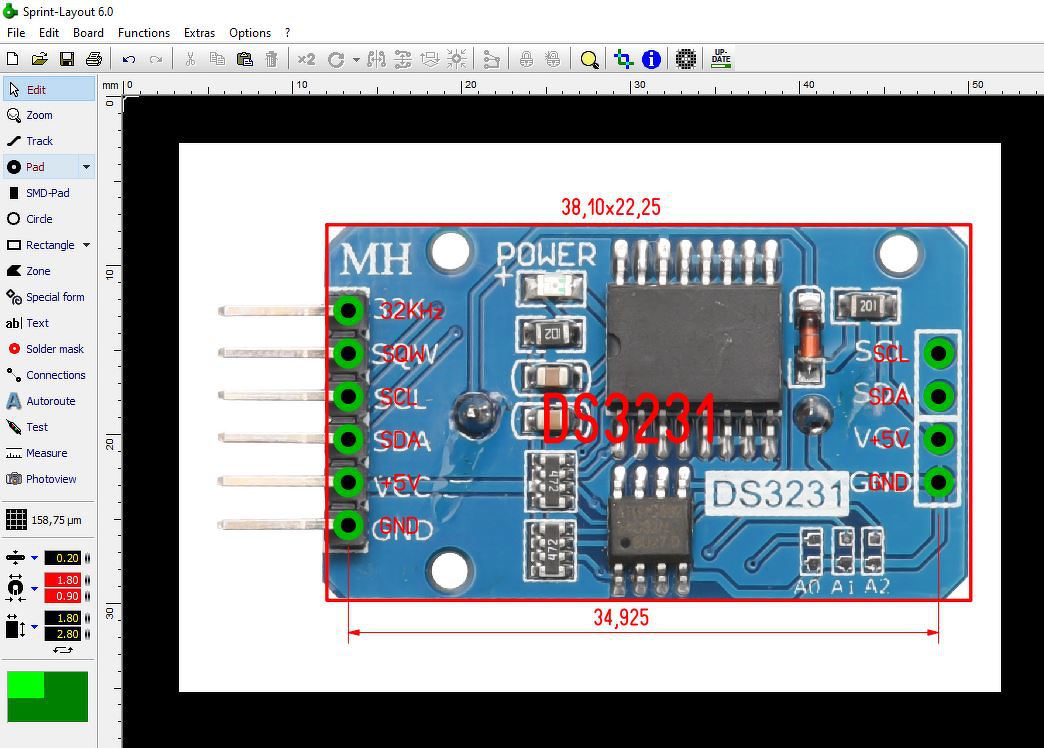
Task: Open the File menu
Action: point(16,33)
